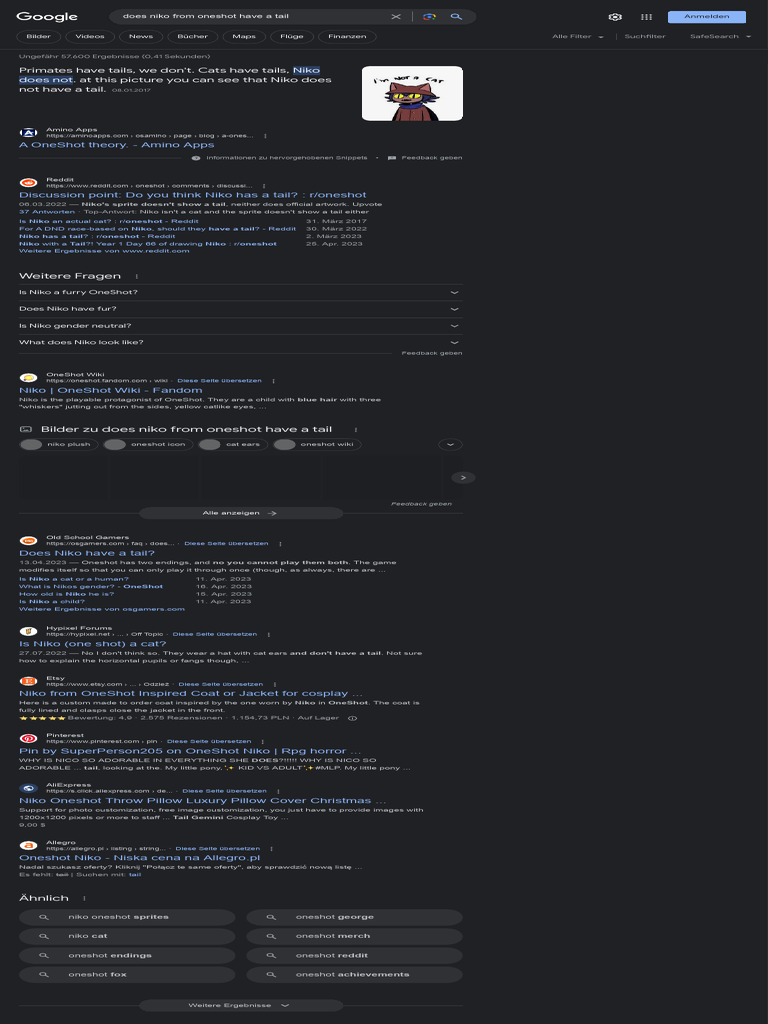Open the SafeSearch dropdown
Image resolution: width=768 pixels, height=1024 pixels.
click(x=720, y=37)
